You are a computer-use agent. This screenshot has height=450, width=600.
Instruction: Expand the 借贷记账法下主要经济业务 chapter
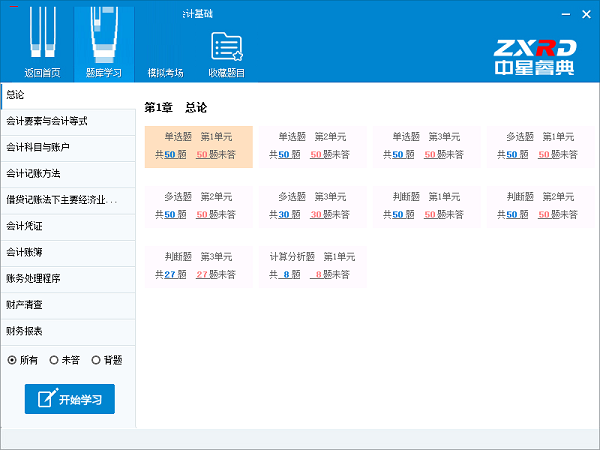tap(66, 199)
